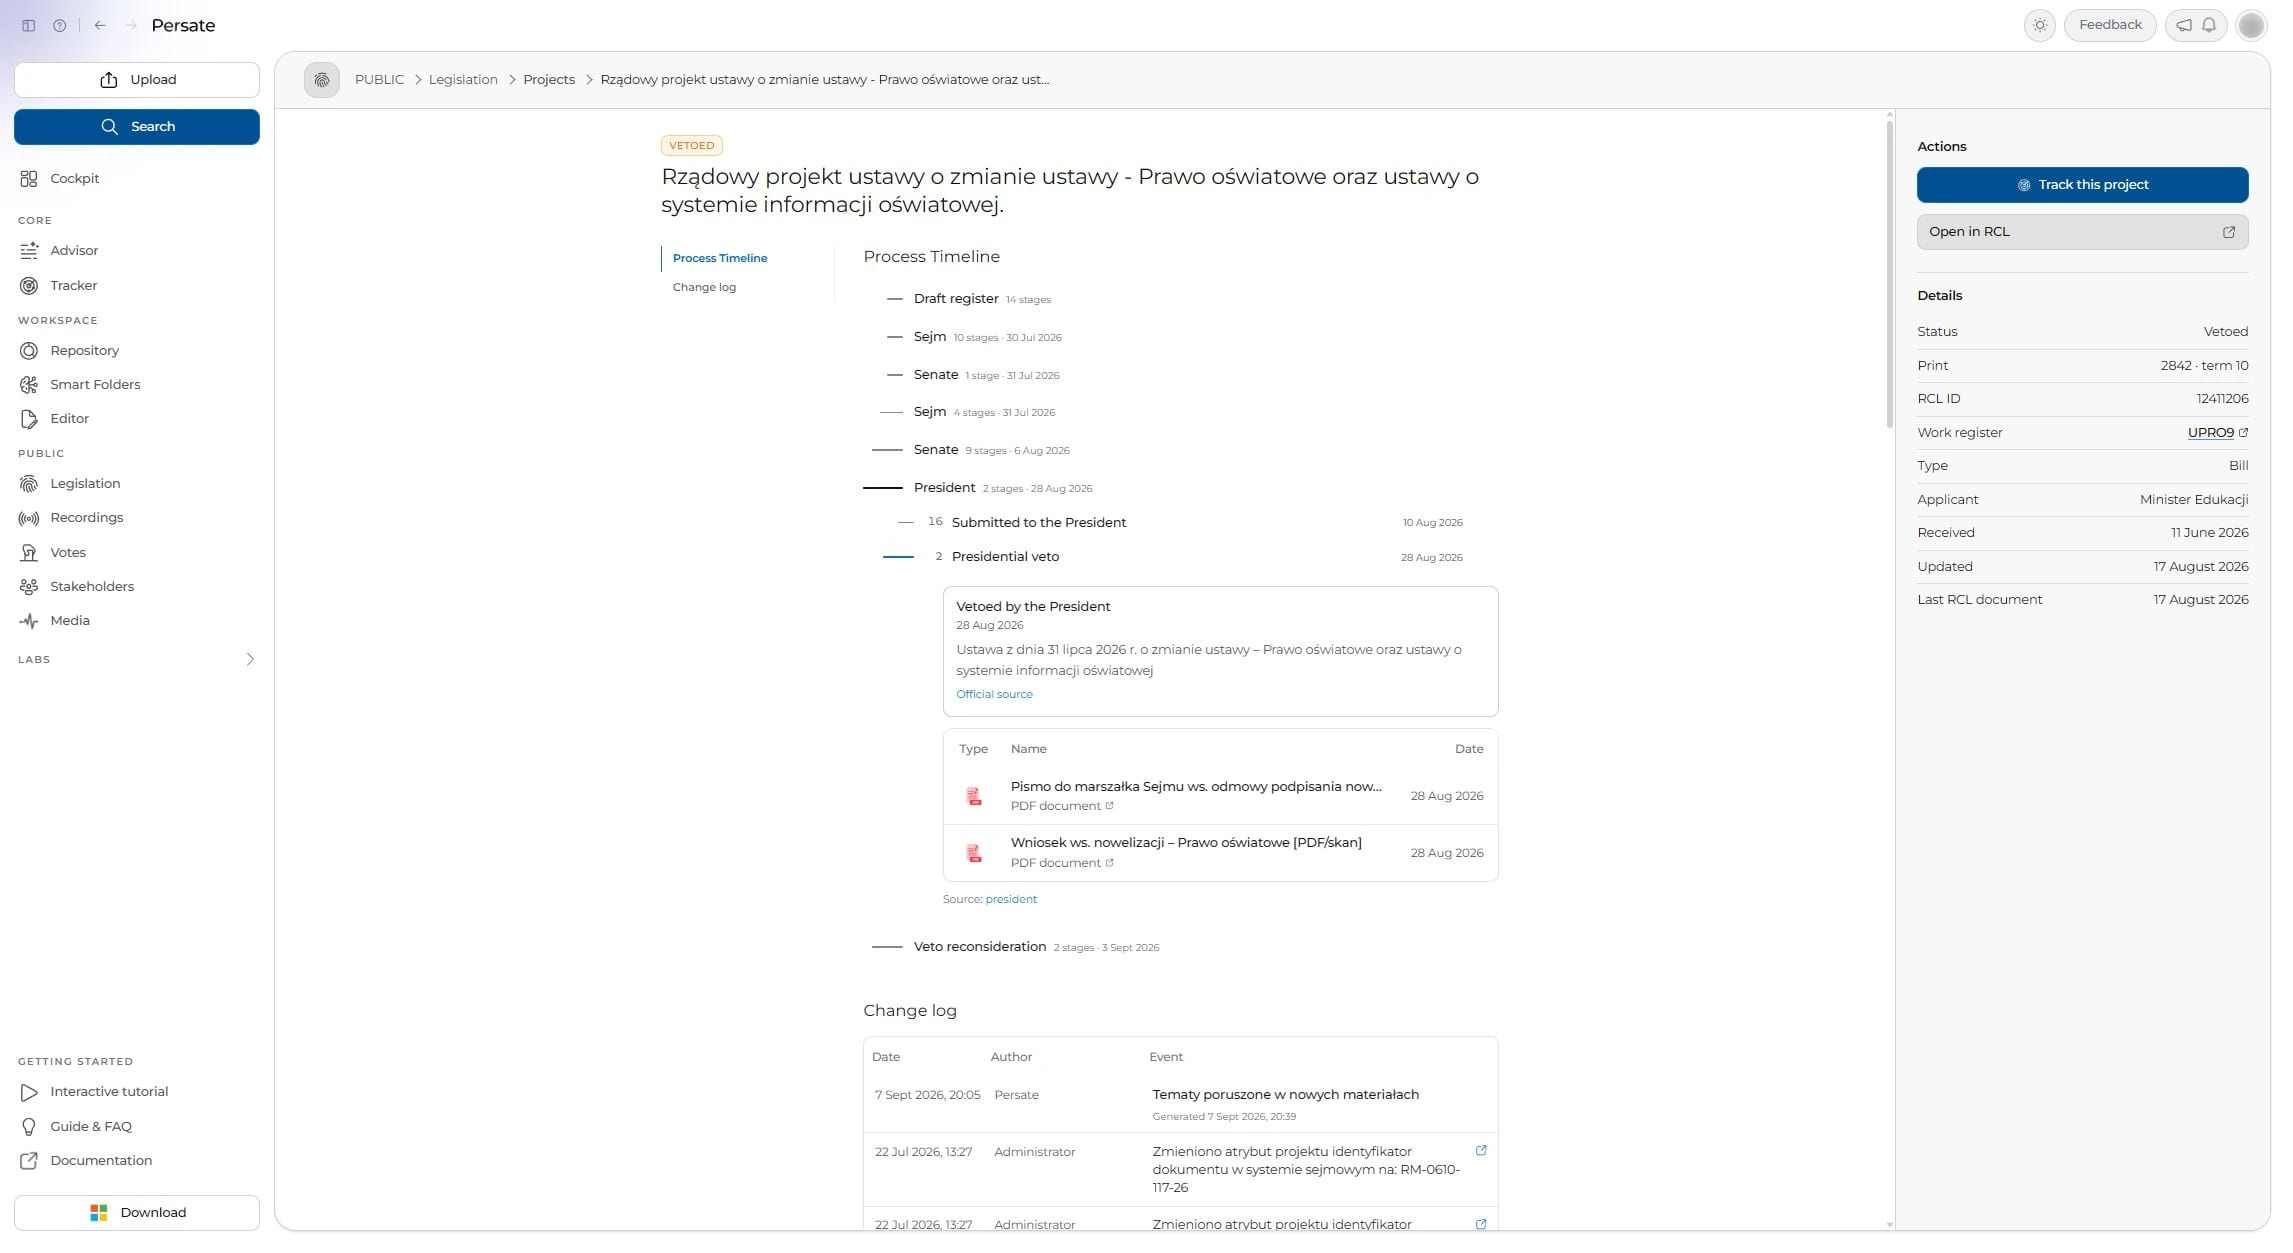Viewport: 2293px width, 1253px height.
Task: Select Process Timeline section tab
Action: [x=719, y=259]
